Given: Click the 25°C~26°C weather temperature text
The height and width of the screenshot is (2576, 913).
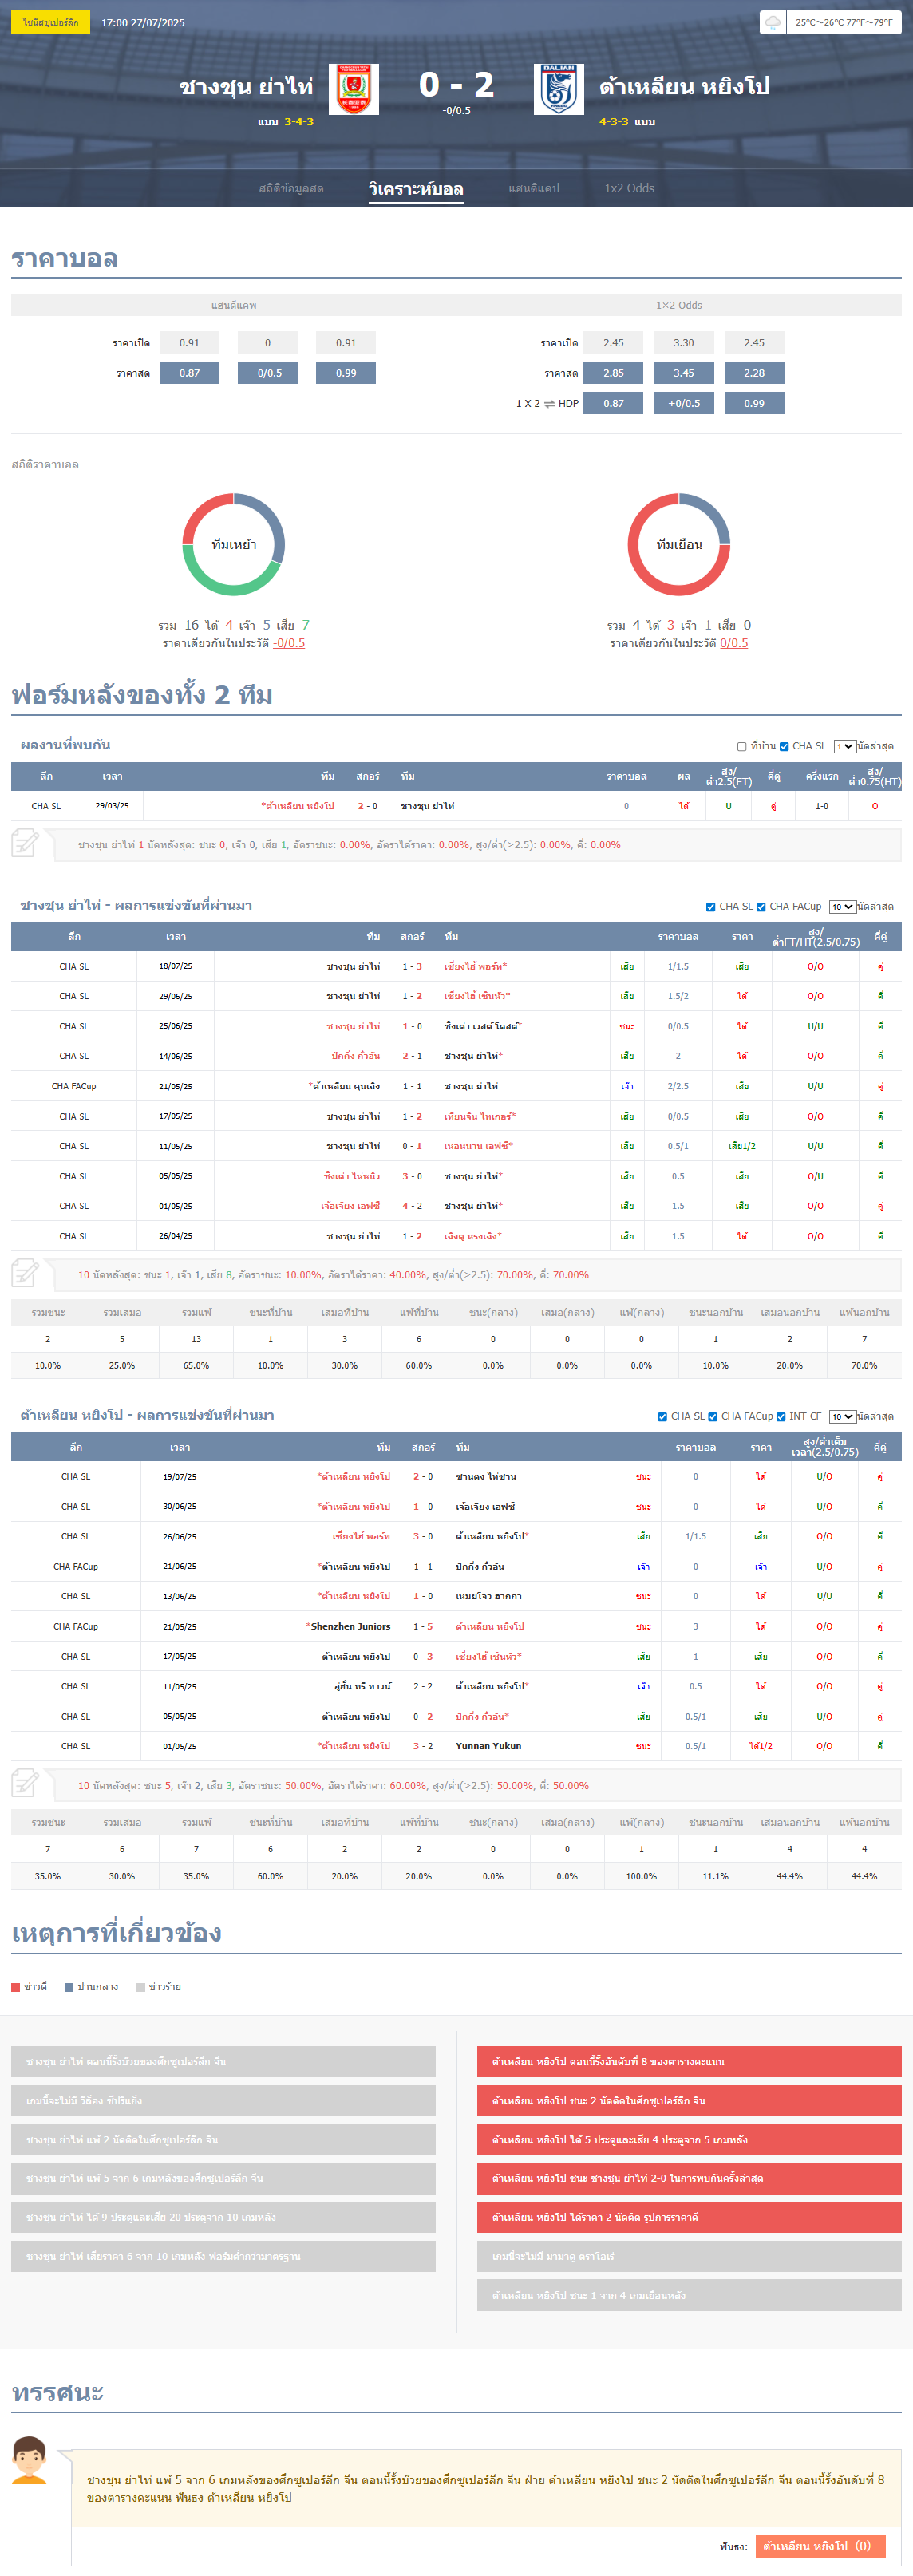Looking at the screenshot, I should click(x=844, y=22).
